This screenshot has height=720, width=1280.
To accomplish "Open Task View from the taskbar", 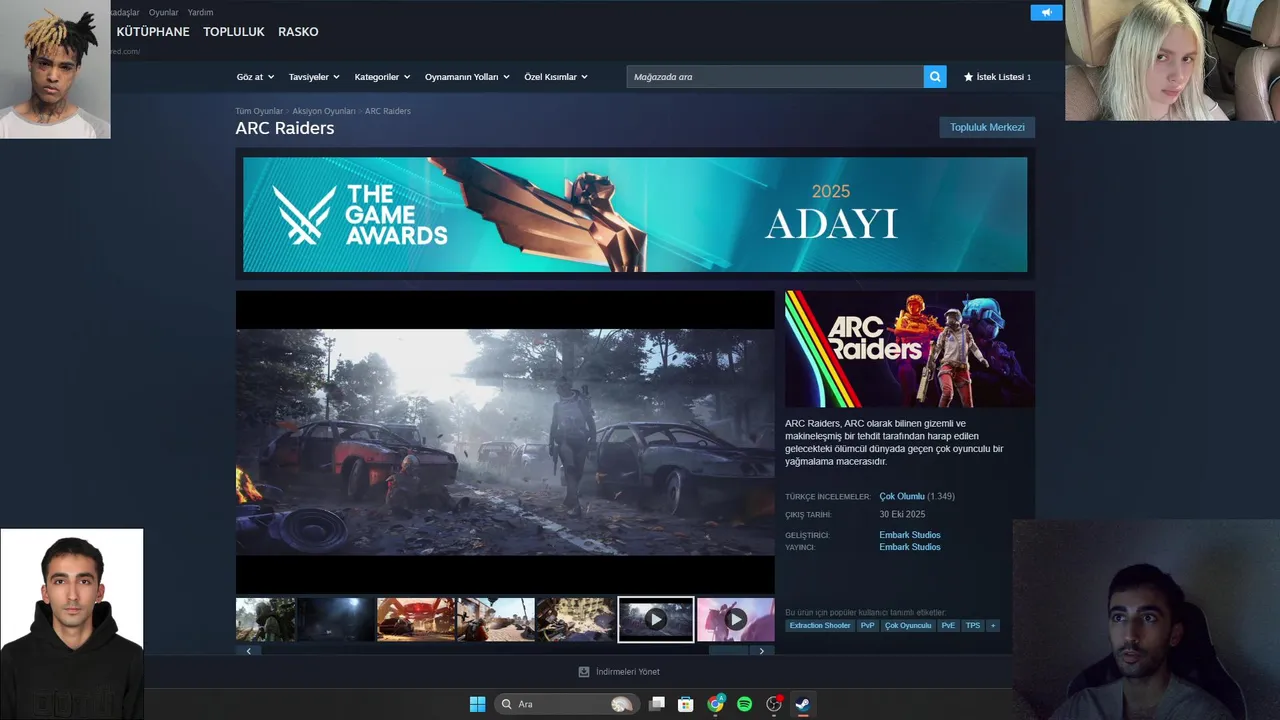I will [x=657, y=704].
